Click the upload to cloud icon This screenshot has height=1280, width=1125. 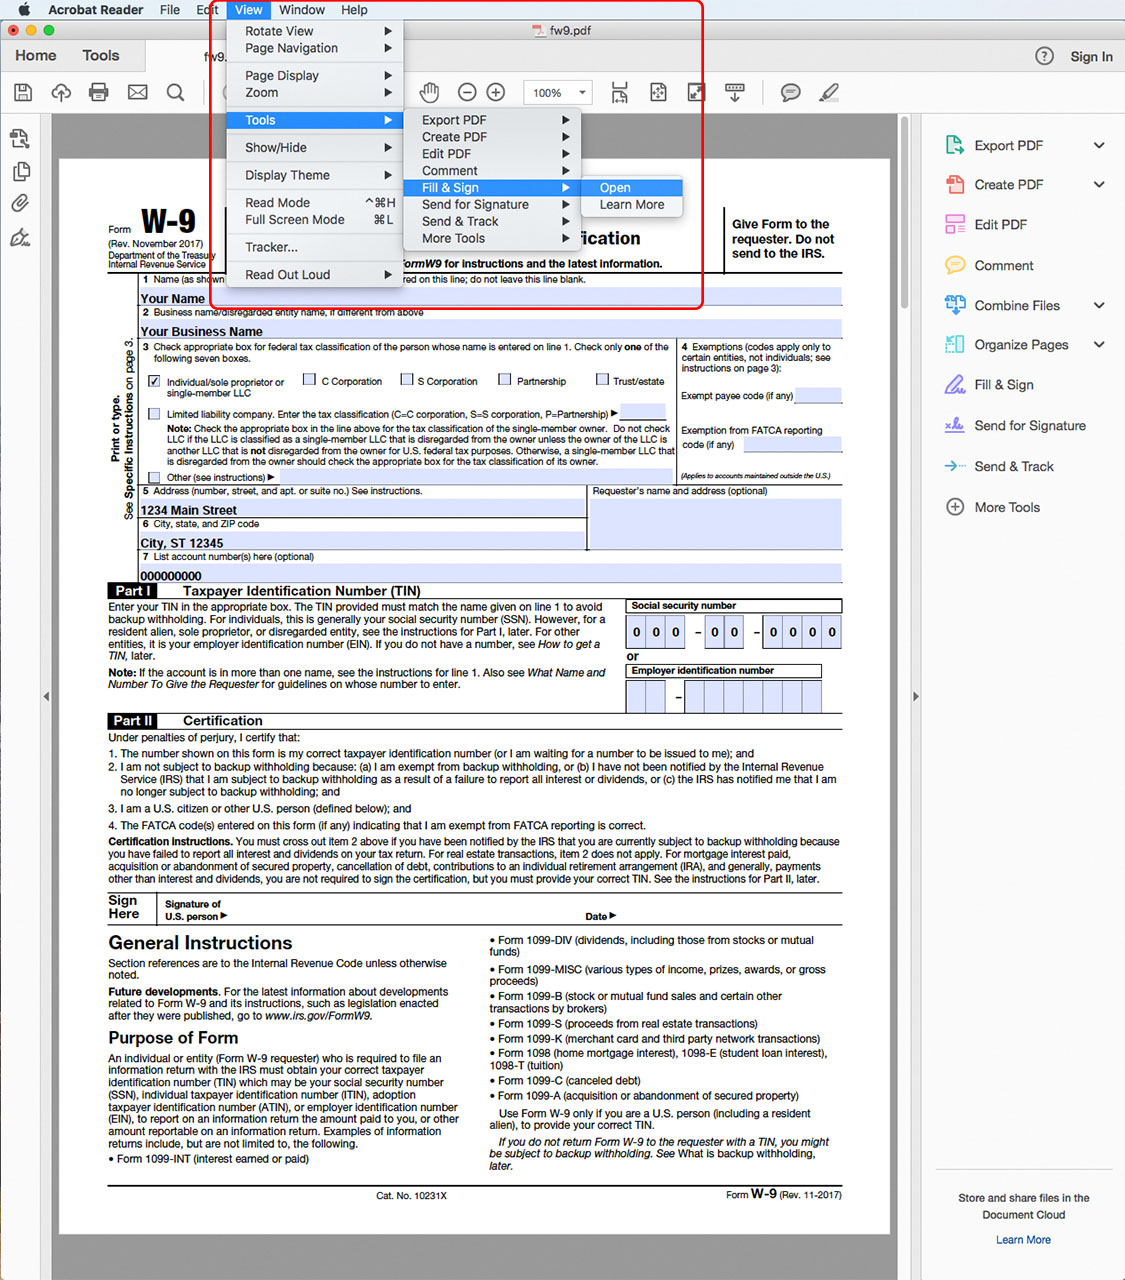coord(61,93)
